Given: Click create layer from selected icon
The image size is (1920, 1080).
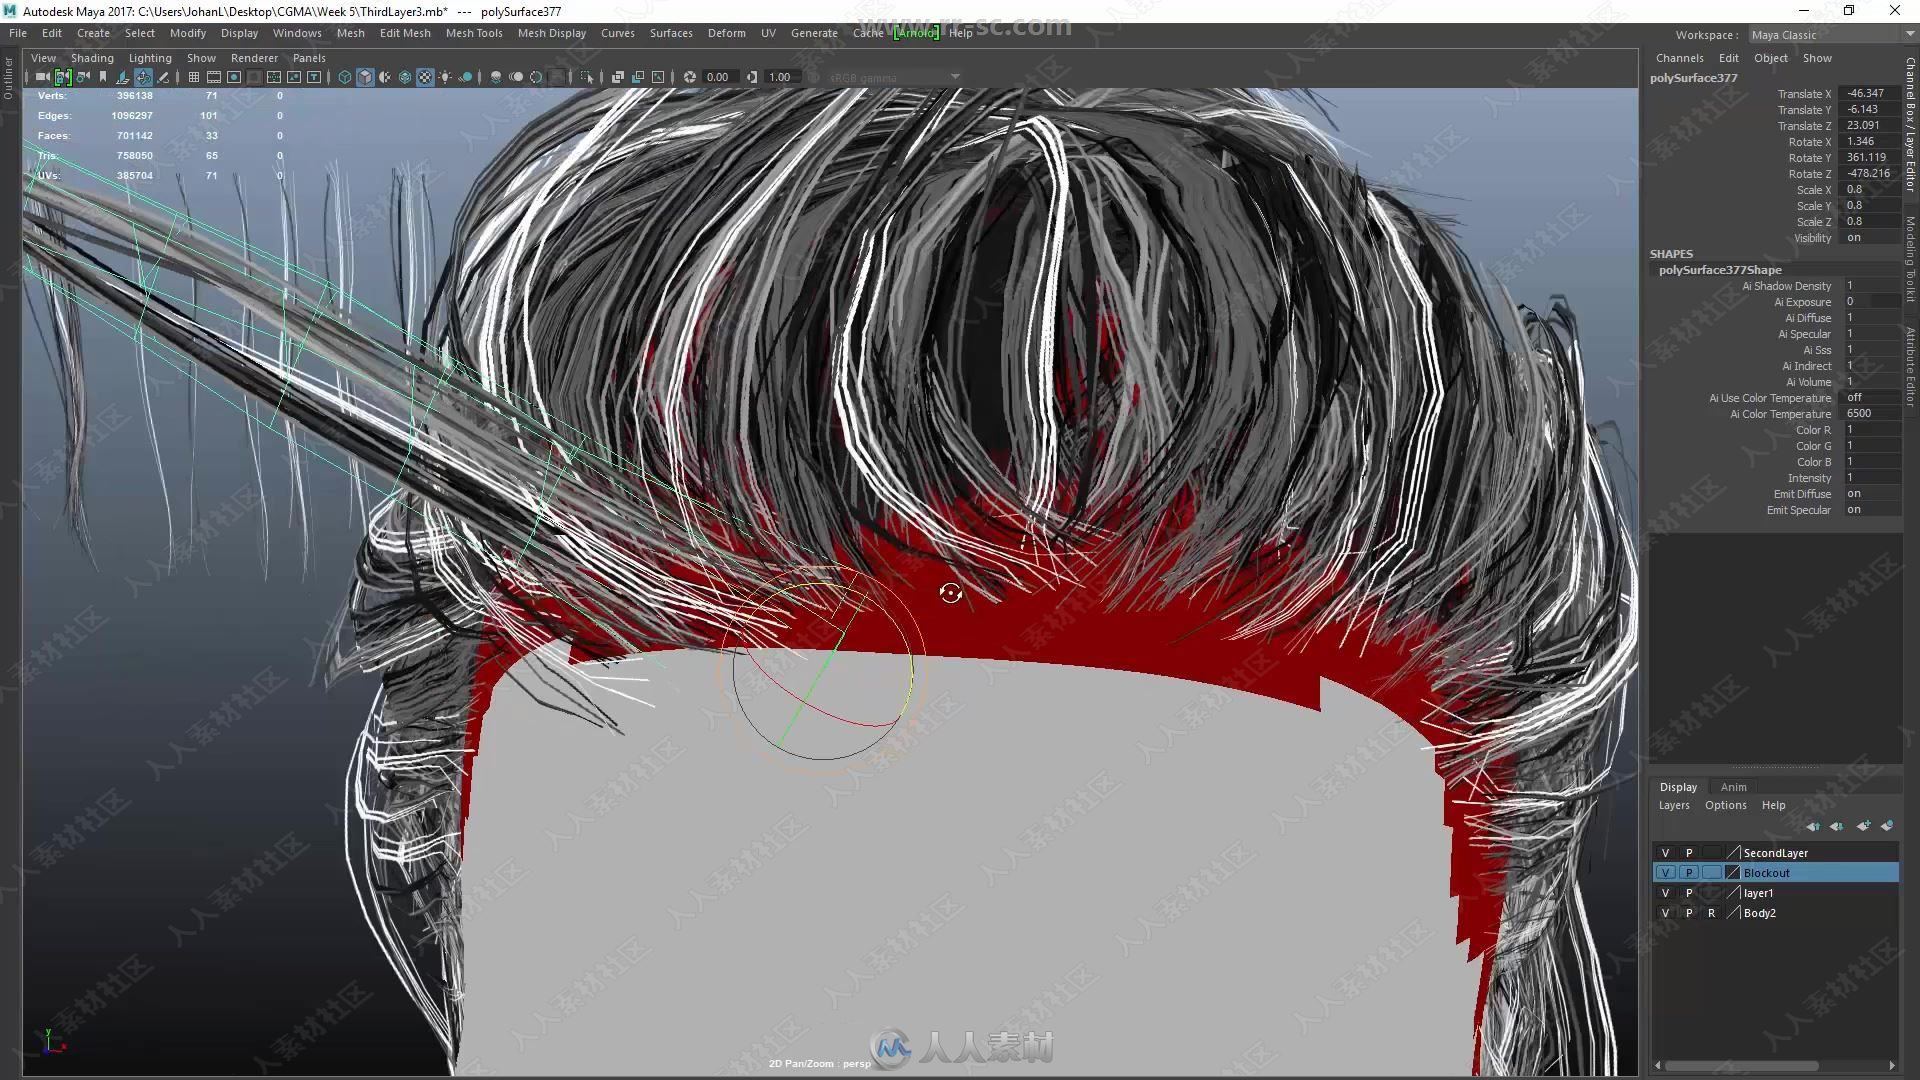Looking at the screenshot, I should [1887, 826].
